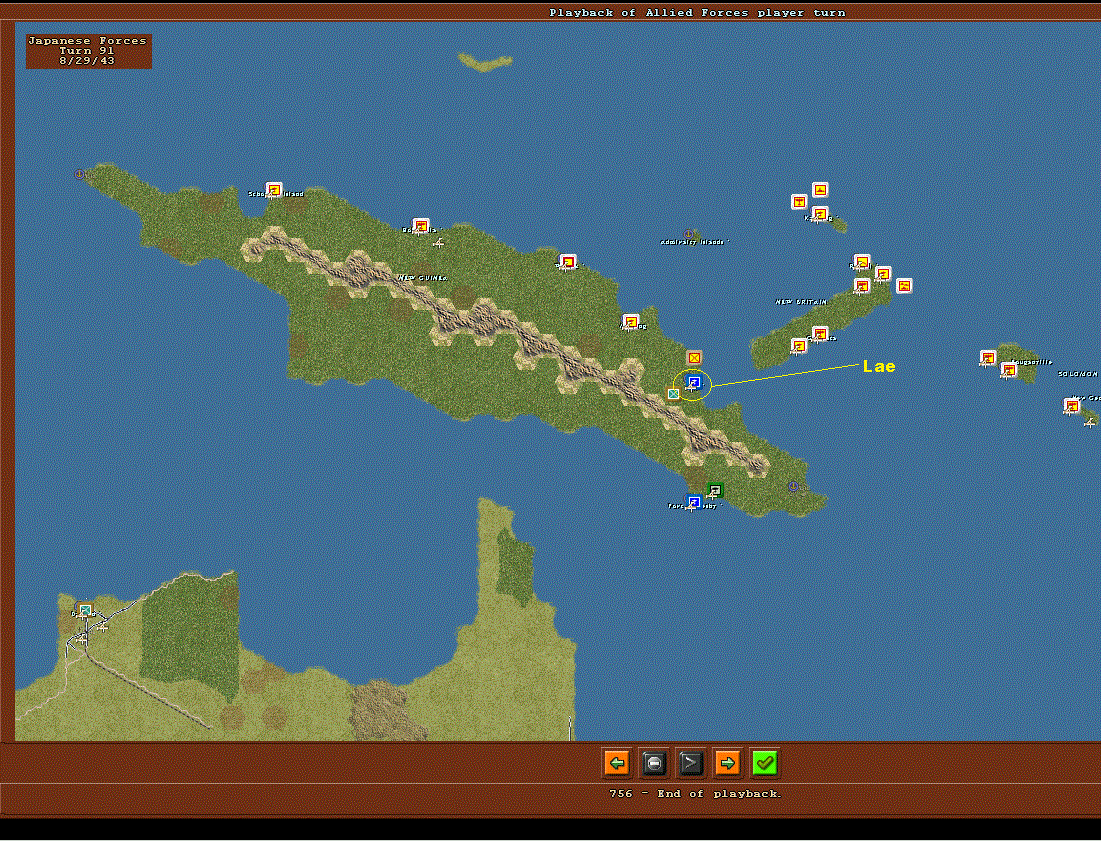The width and height of the screenshot is (1101, 841).
Task: Click the Japanese Forces turn 91 info box
Action: coord(88,51)
